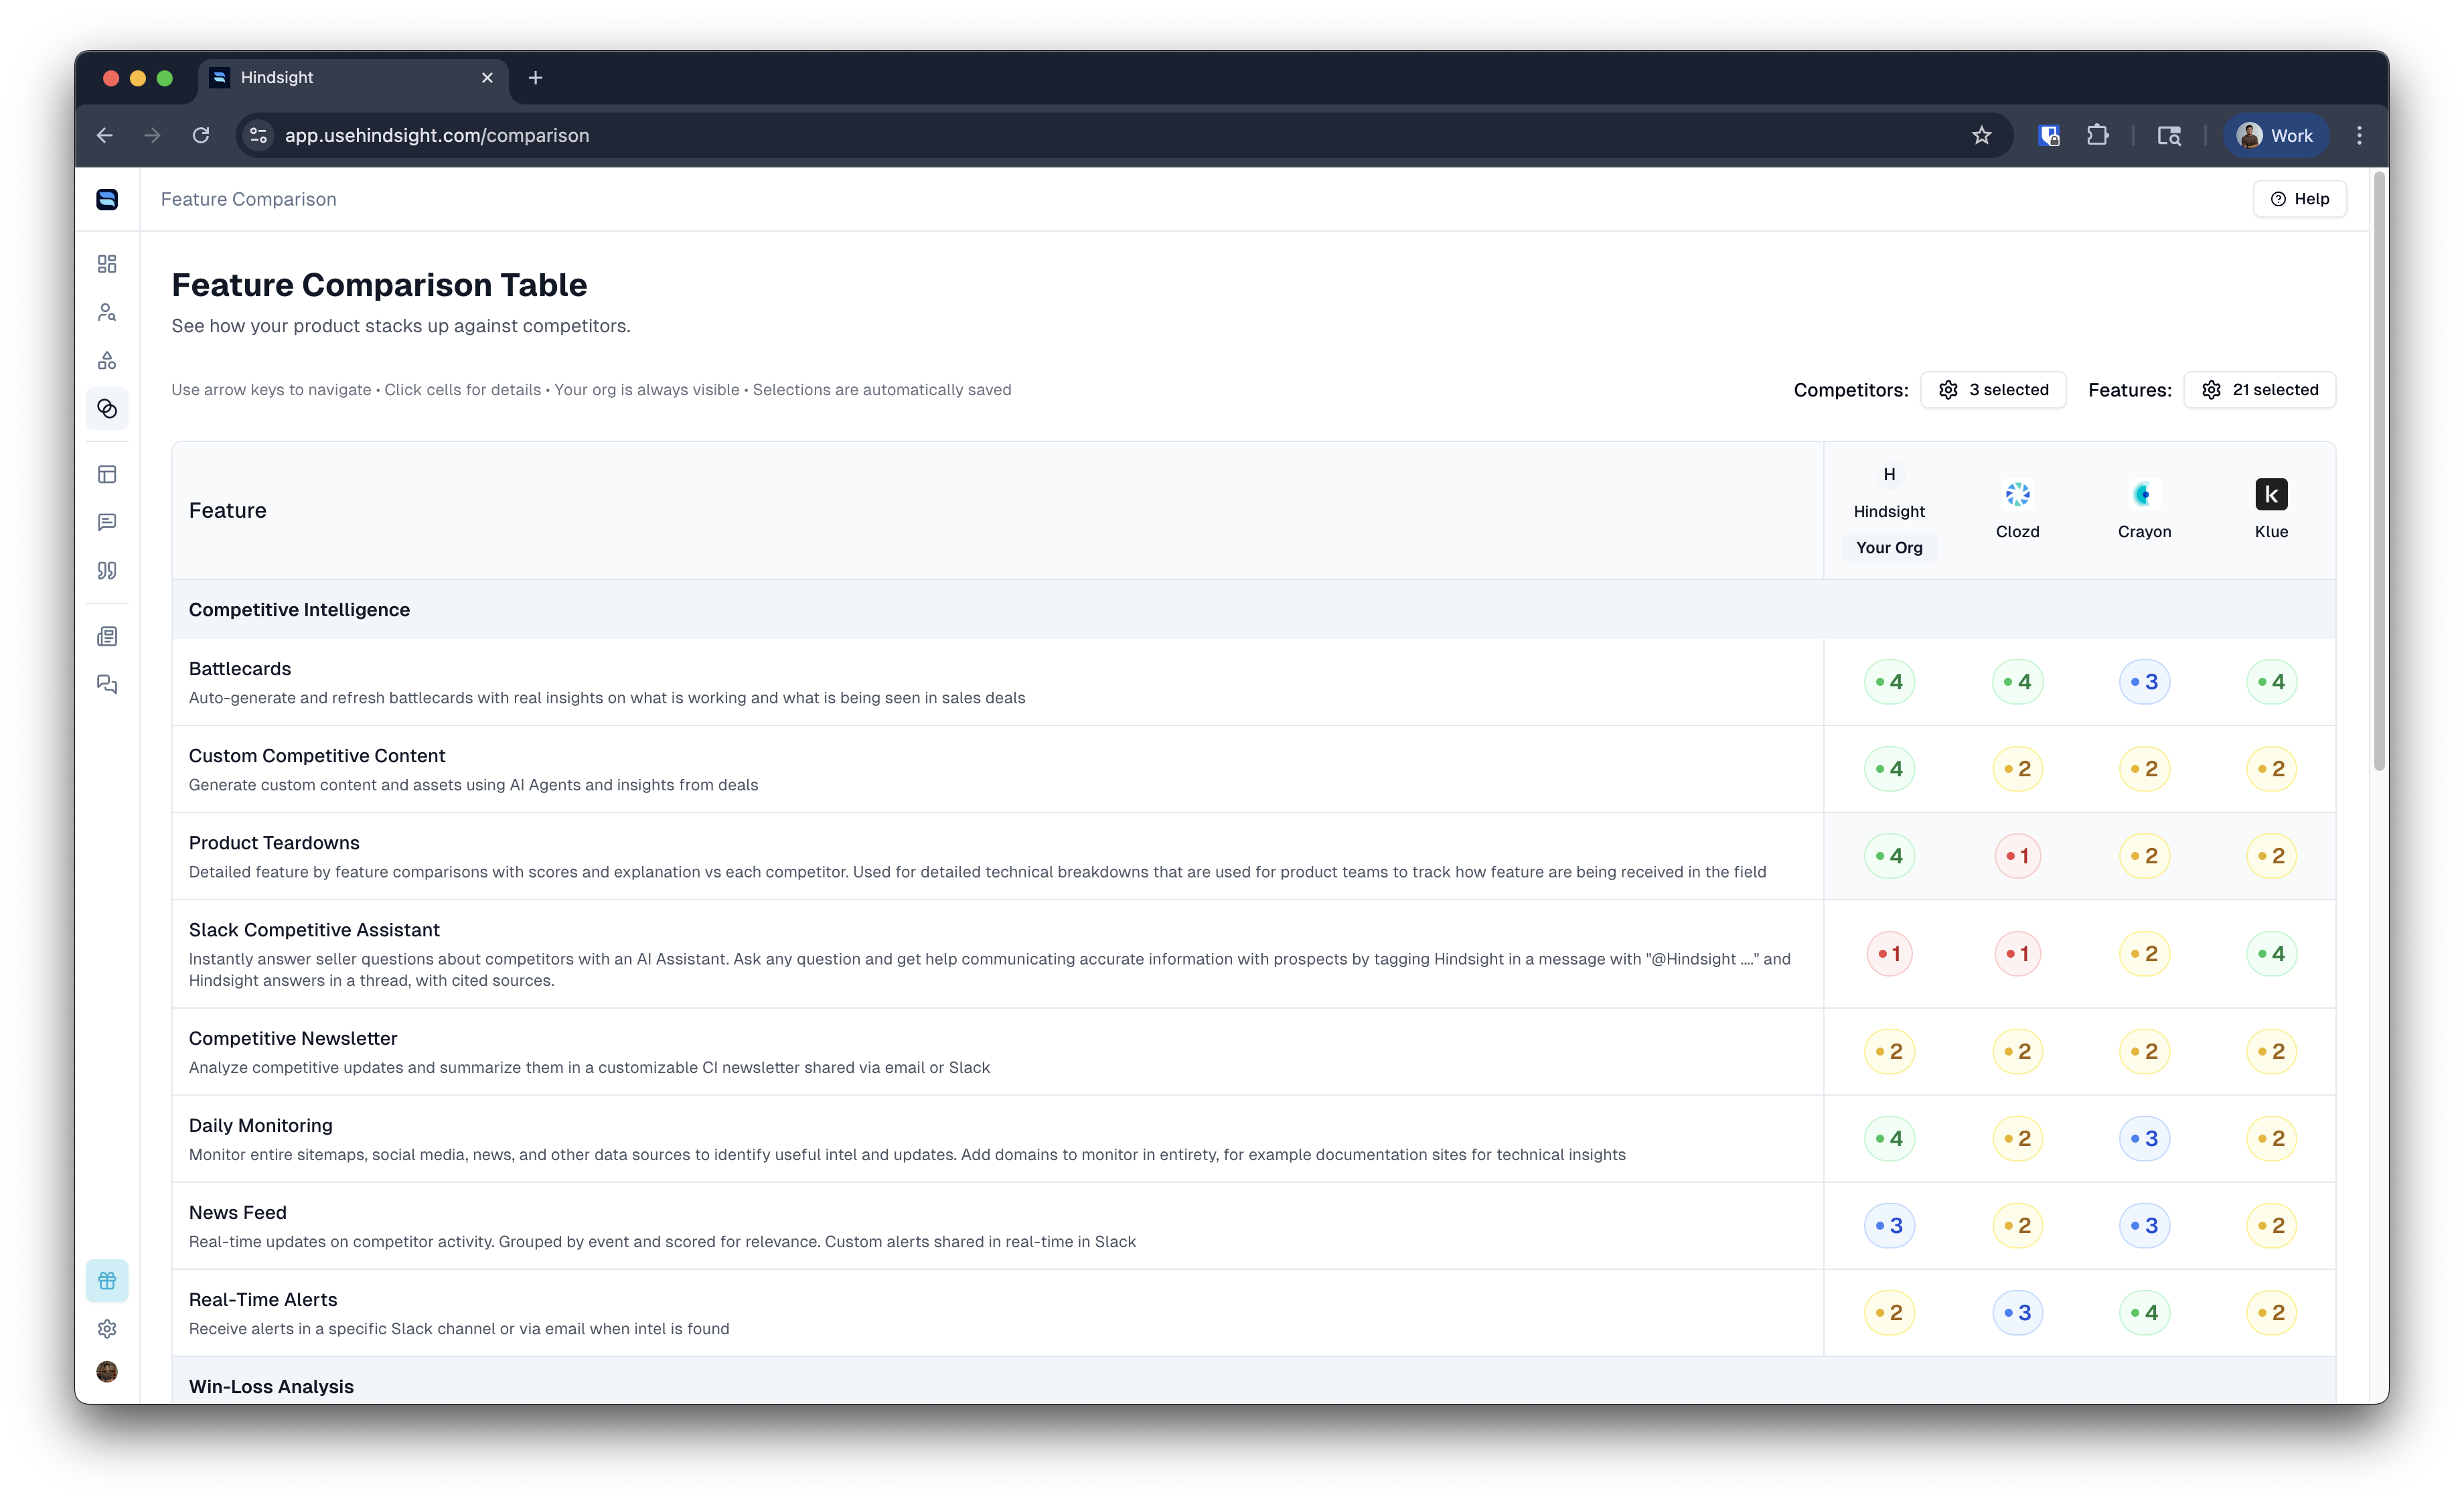Select the Product Teardowns feature title
2464x1503 pixels.
click(274, 843)
